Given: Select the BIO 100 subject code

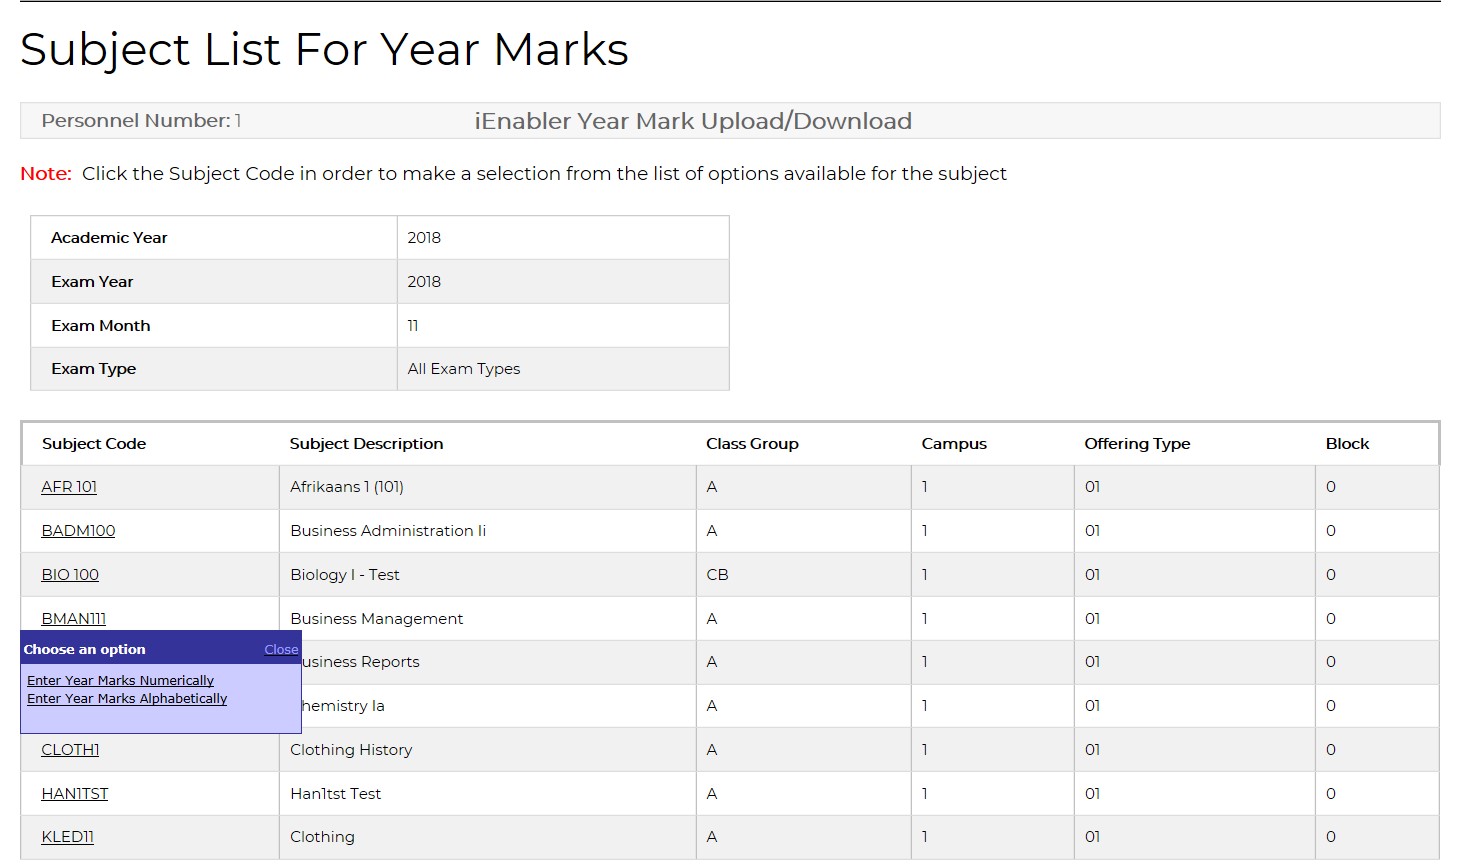Looking at the screenshot, I should click(x=69, y=575).
